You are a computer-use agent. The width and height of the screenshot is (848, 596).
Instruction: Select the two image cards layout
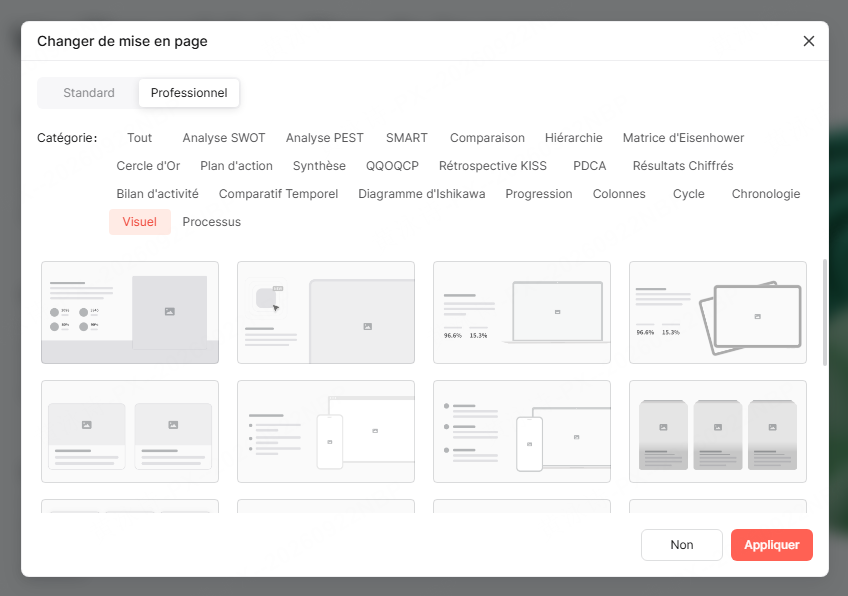click(x=130, y=432)
